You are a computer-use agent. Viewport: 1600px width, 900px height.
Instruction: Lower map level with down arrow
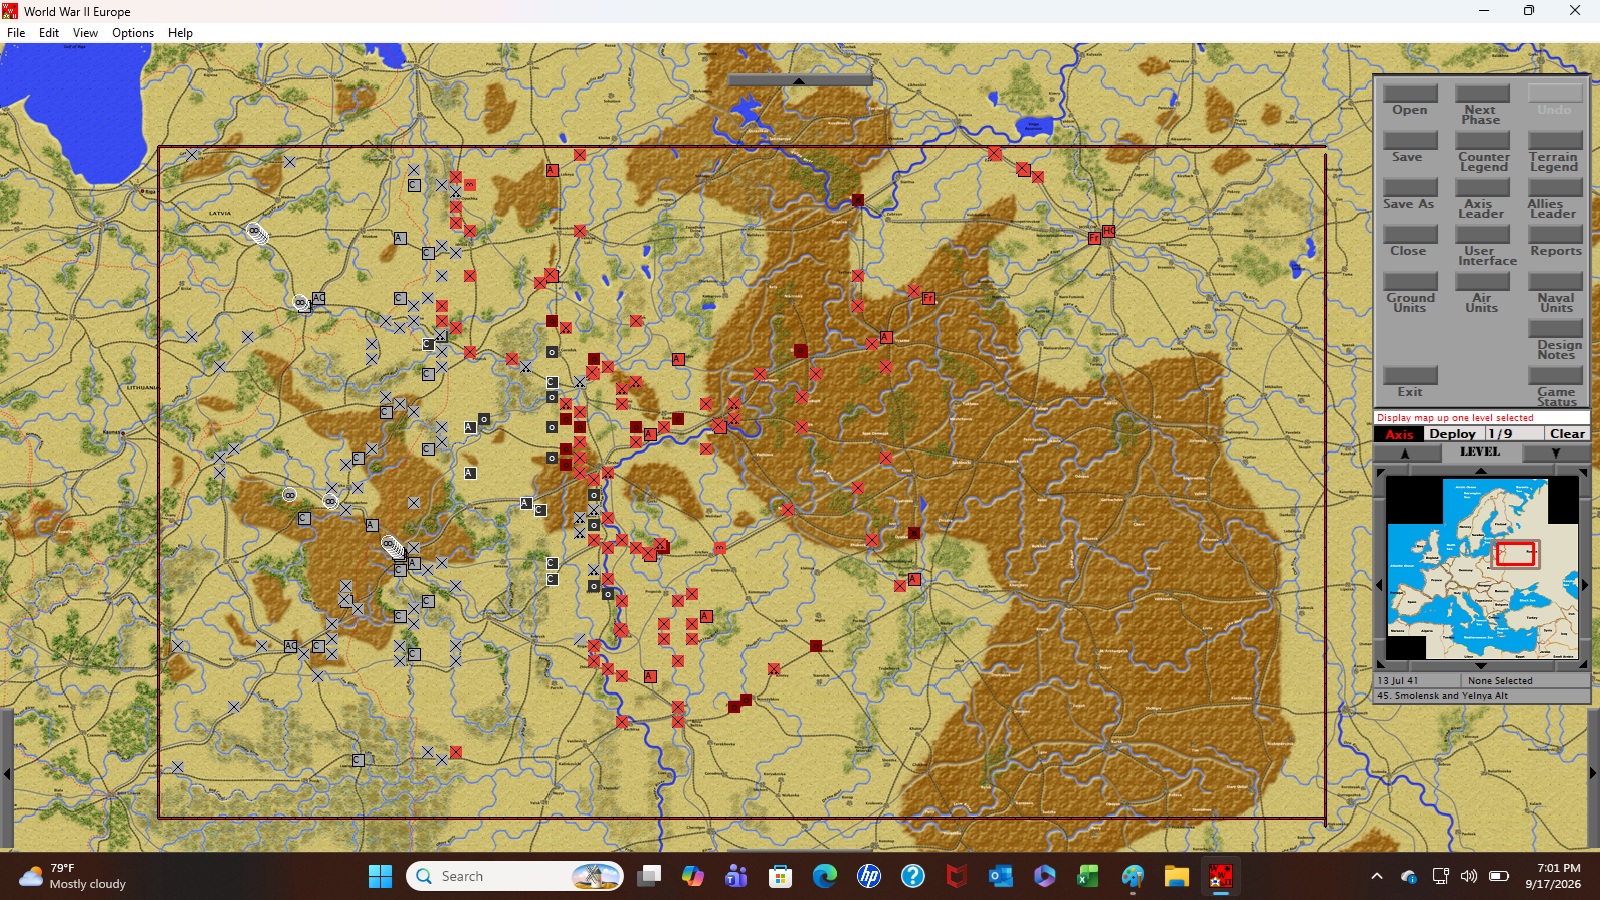pos(1556,453)
